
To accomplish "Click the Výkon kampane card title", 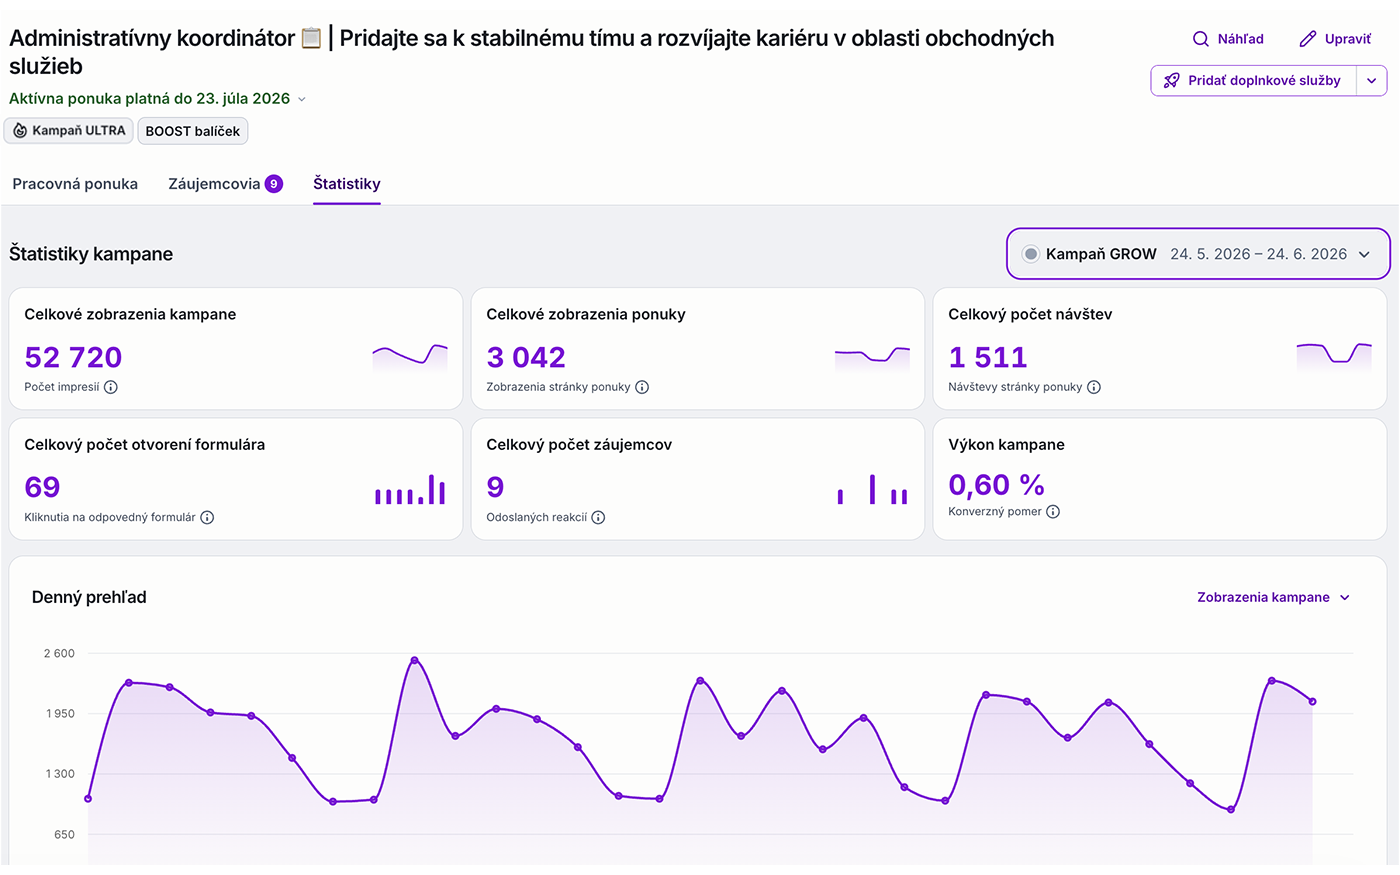I will [x=1006, y=445].
